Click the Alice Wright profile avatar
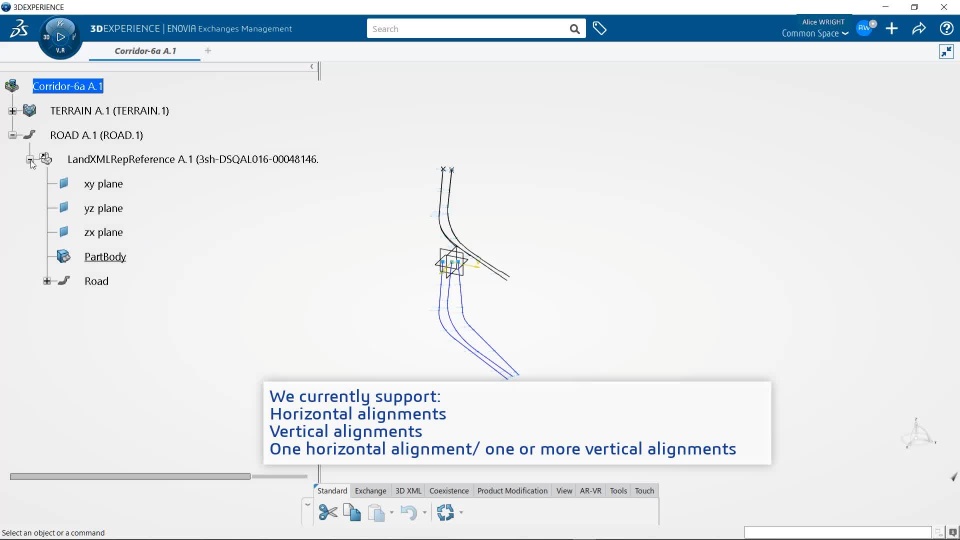This screenshot has width=960, height=540. (866, 28)
